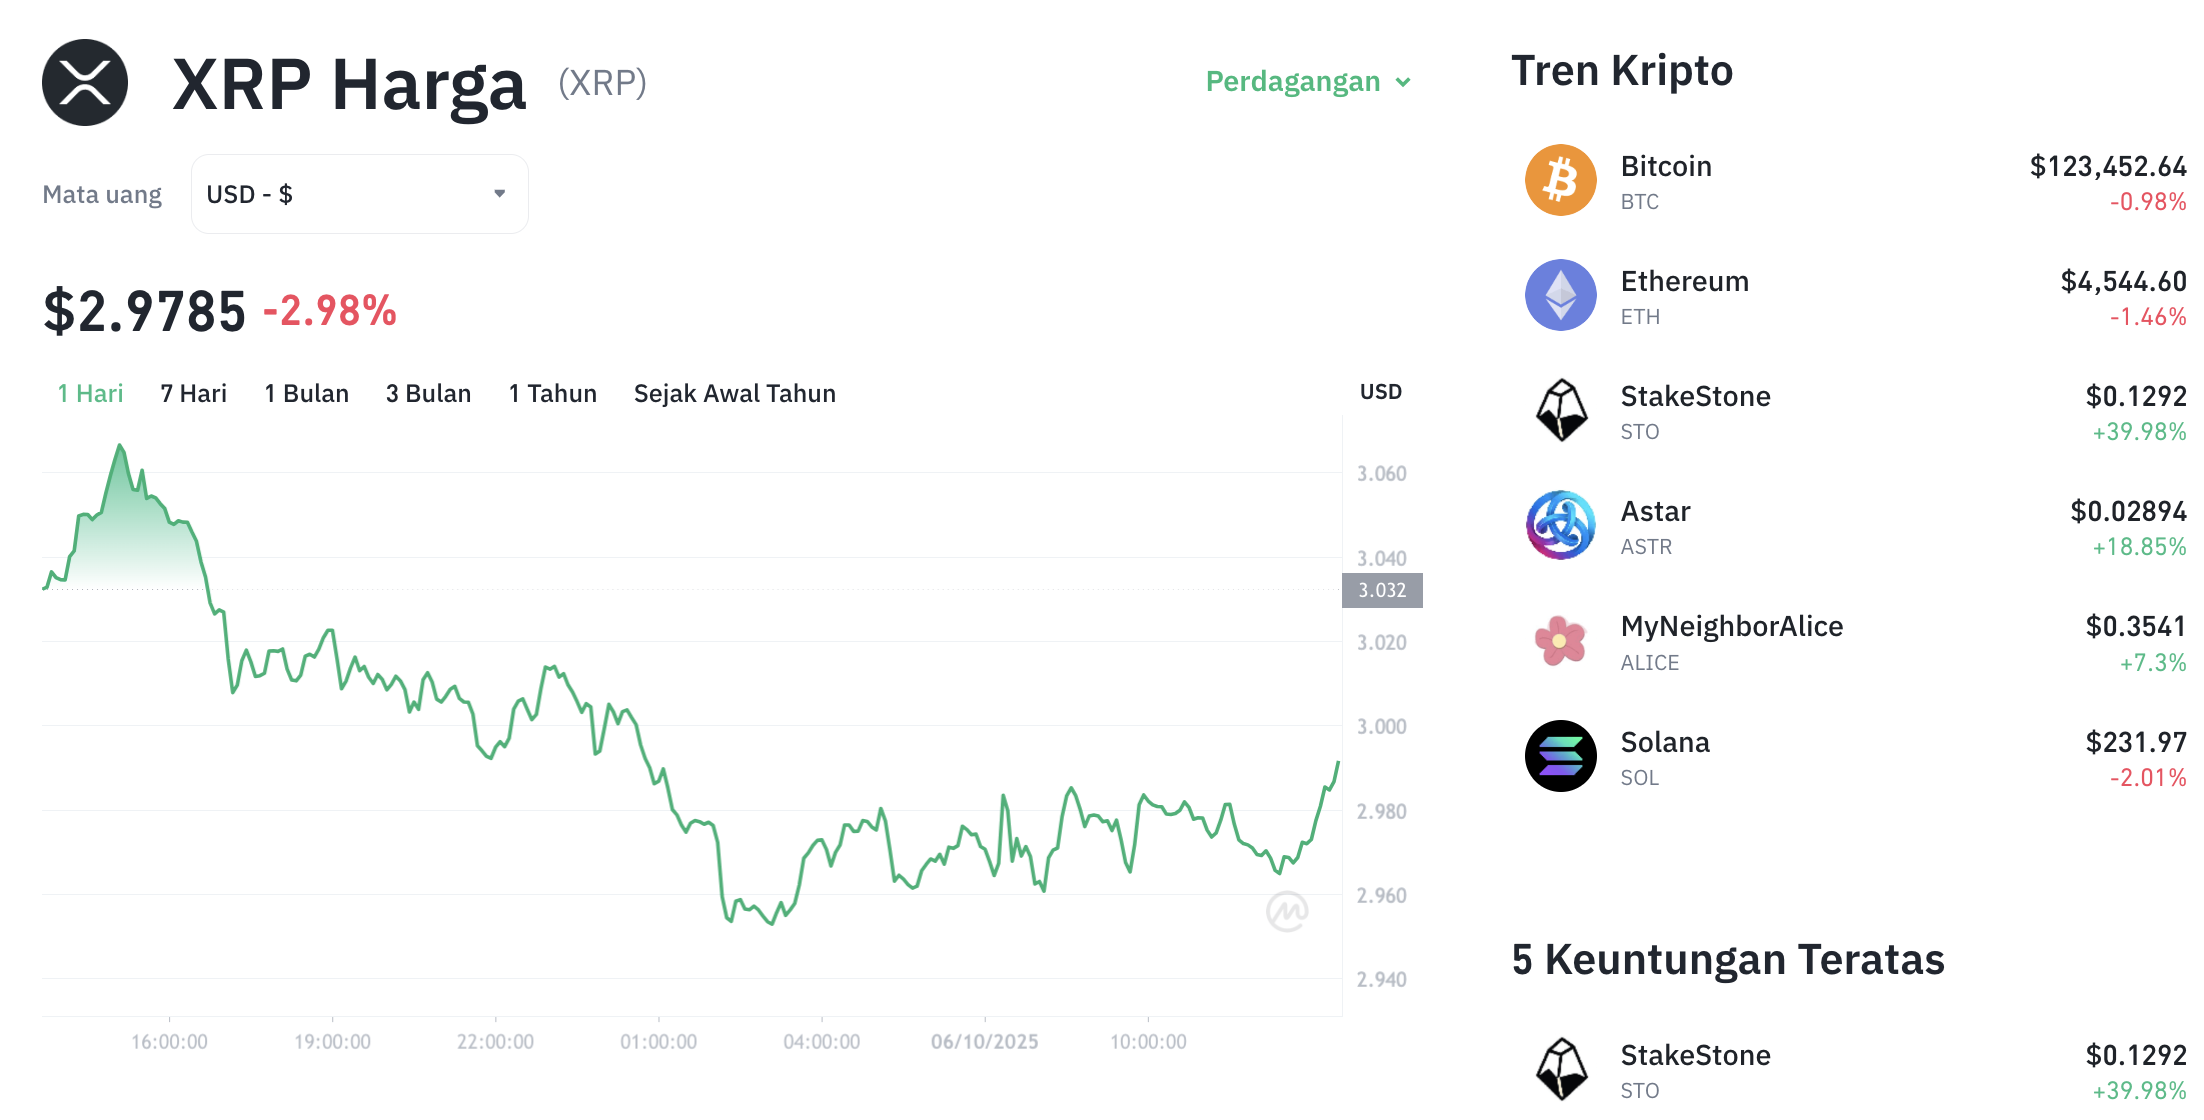This screenshot has height=1120, width=2204.
Task: Switch to the 1 Bulan chart range
Action: coord(306,394)
